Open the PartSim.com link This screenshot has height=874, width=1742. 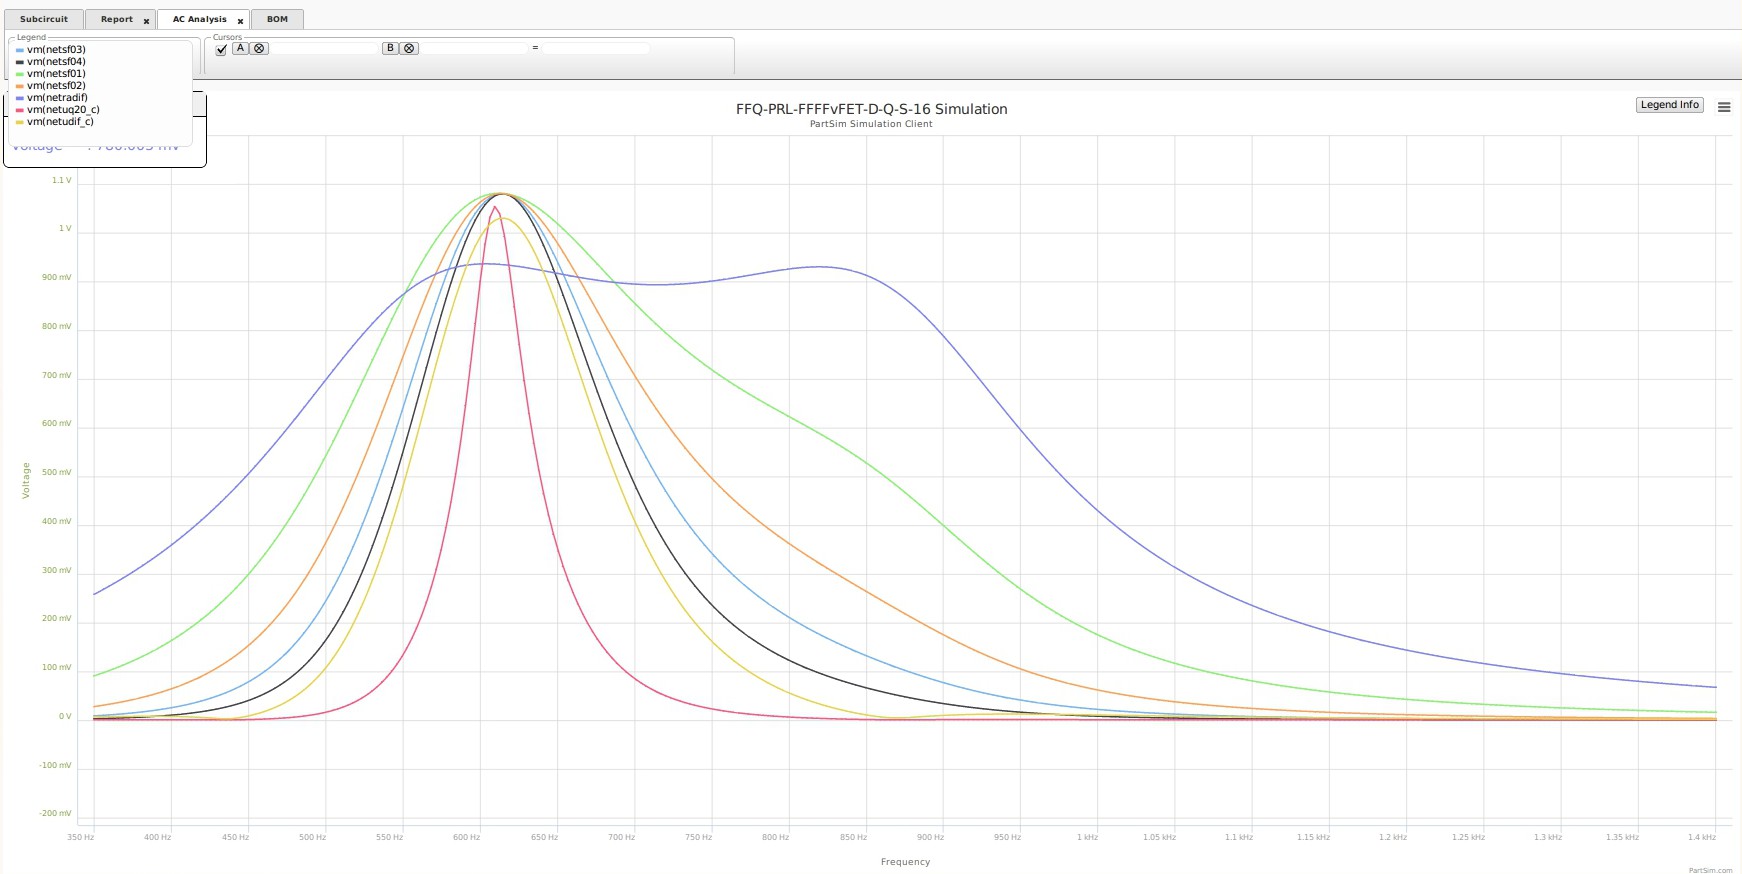pos(1710,870)
